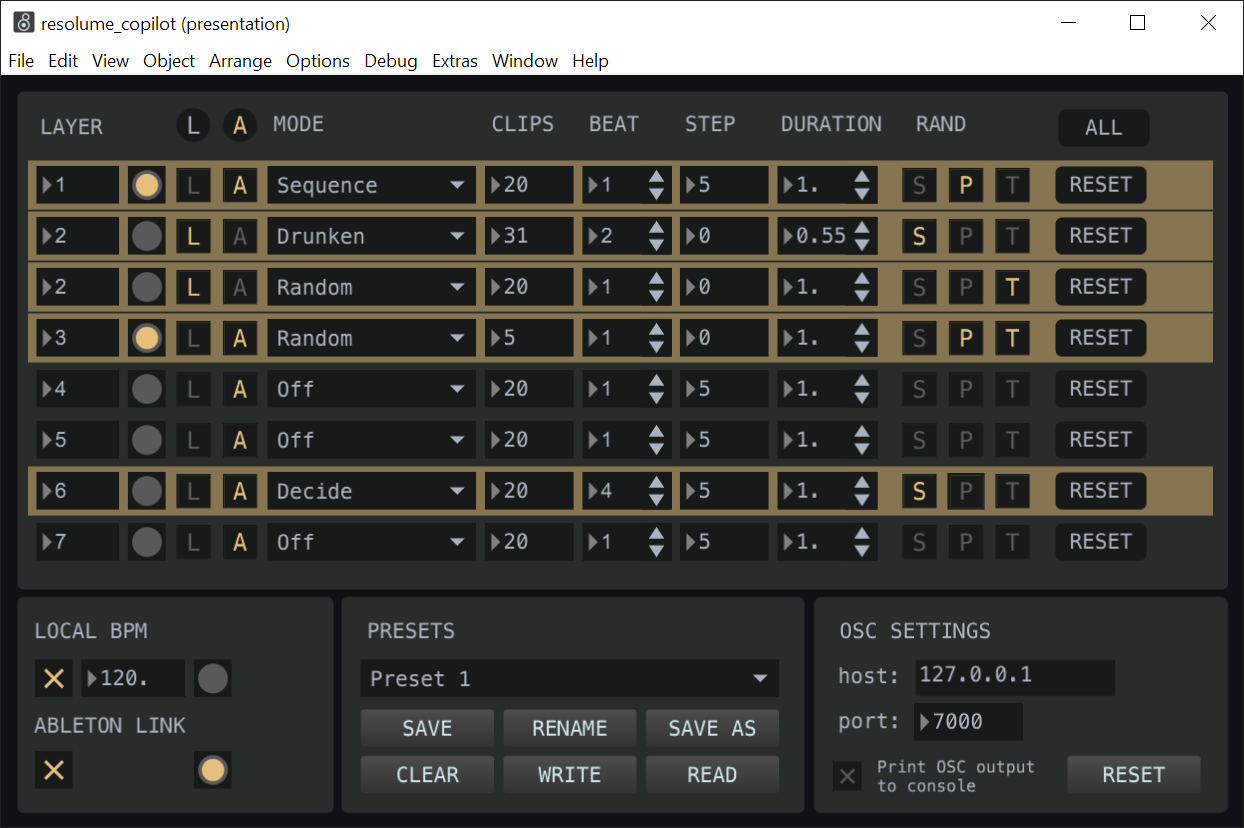Disable the Ableton Link X toggle
Image resolution: width=1244 pixels, height=828 pixels.
pos(54,770)
